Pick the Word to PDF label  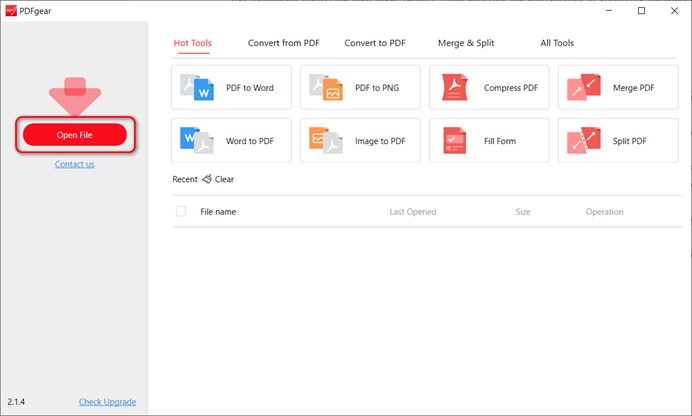click(250, 141)
